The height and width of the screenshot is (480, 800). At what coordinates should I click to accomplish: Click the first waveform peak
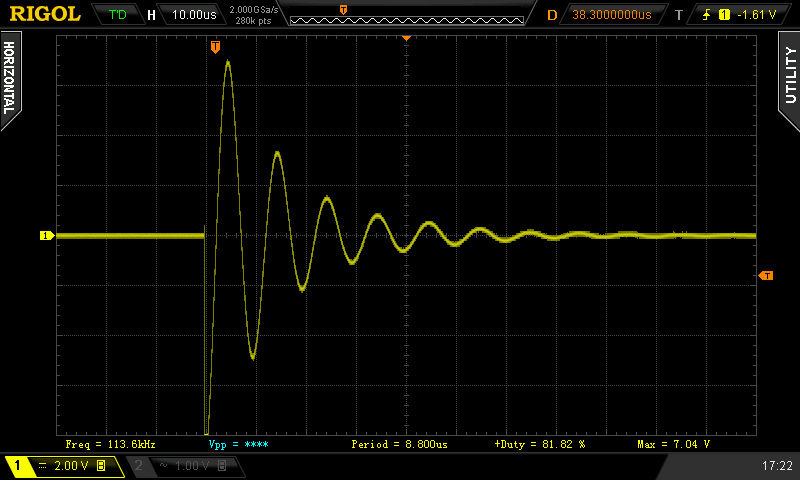click(228, 62)
